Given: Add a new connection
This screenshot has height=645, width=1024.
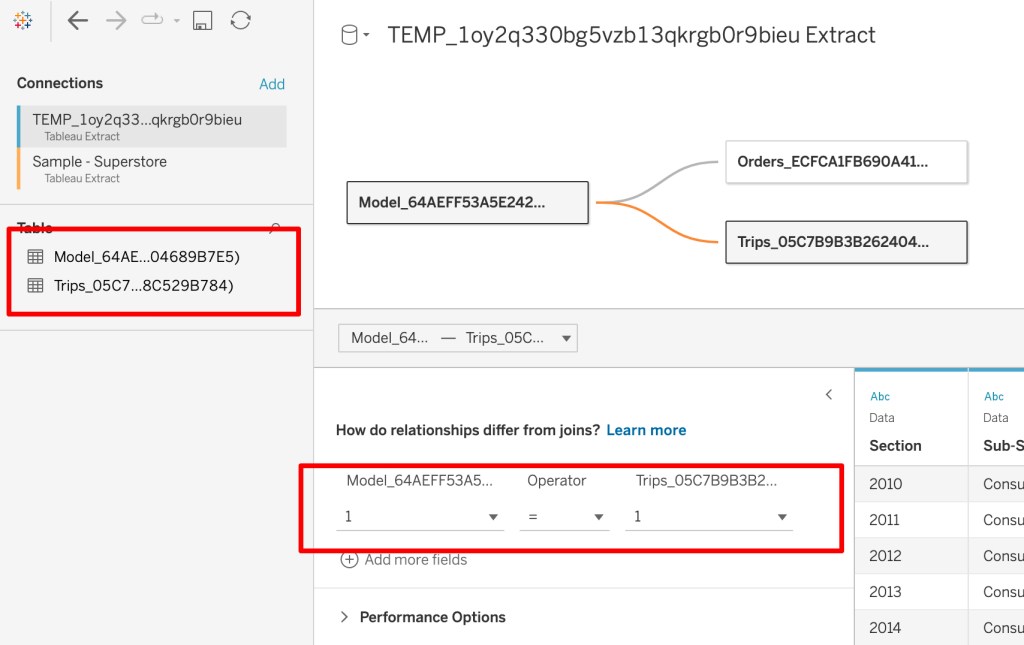Looking at the screenshot, I should coord(272,84).
